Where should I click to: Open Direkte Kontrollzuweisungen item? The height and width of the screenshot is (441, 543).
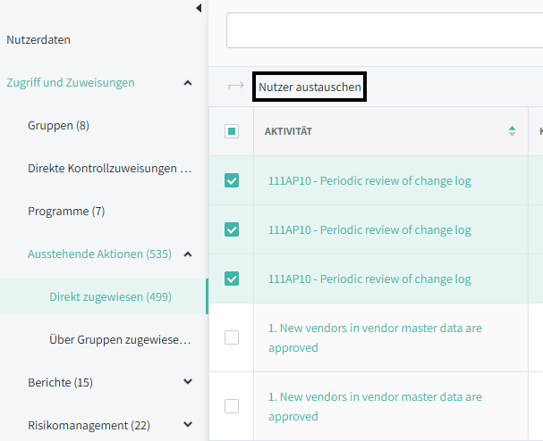(x=110, y=168)
